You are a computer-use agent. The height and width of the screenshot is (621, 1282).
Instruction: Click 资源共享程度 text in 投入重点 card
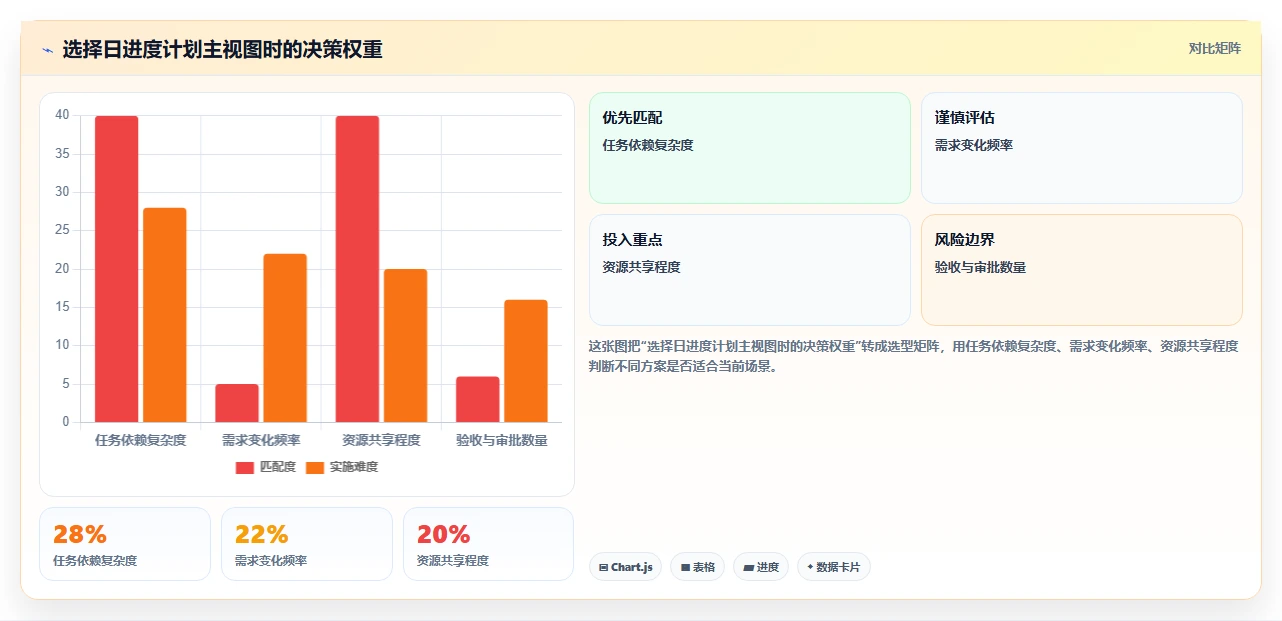click(x=642, y=267)
